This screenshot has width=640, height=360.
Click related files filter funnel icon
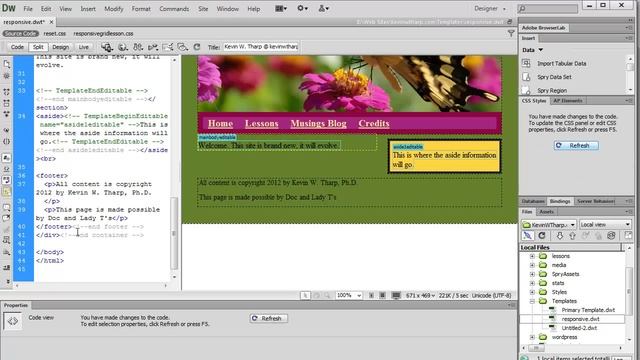click(x=511, y=33)
